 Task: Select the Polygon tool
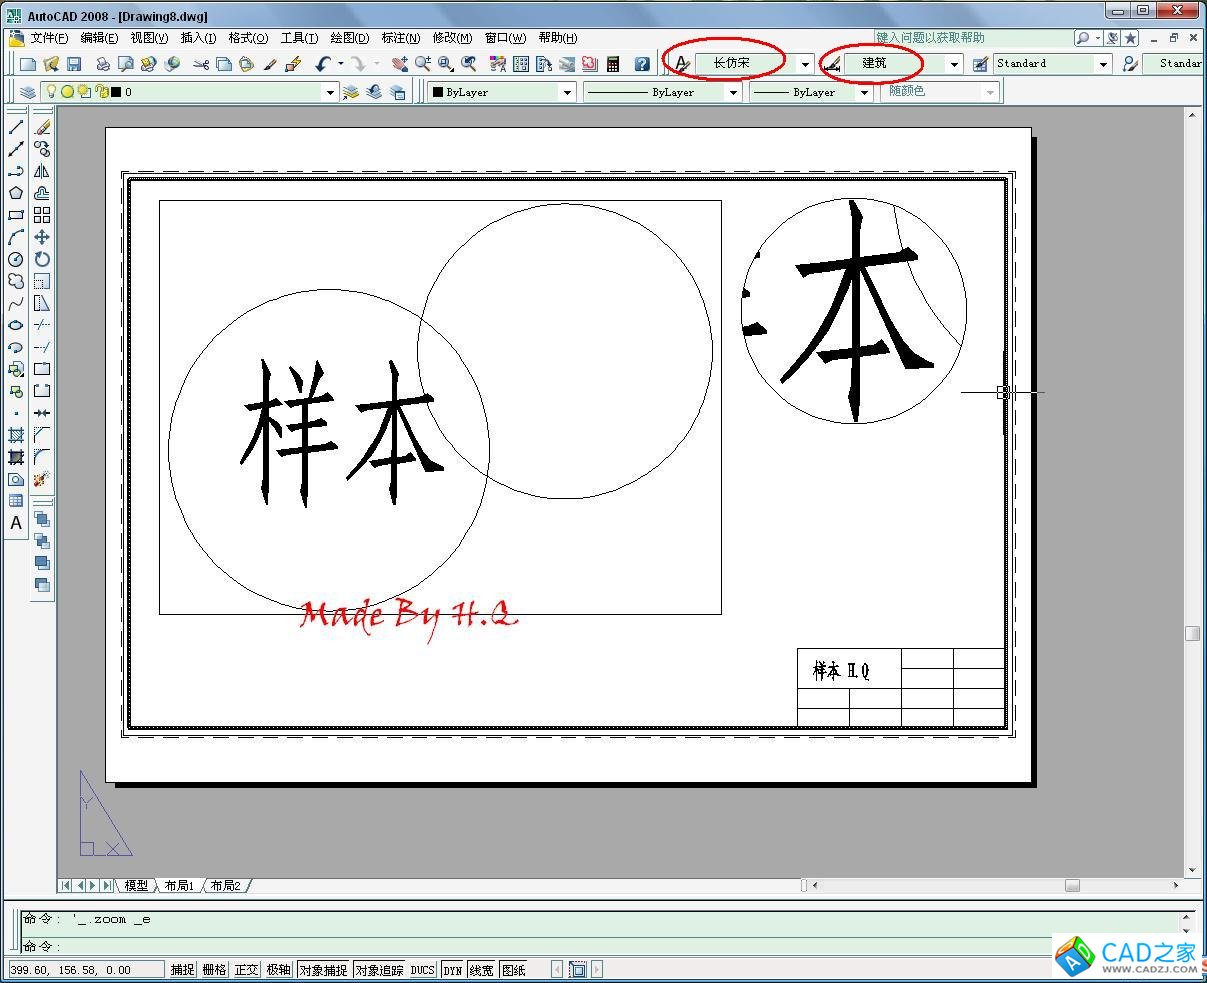16,193
